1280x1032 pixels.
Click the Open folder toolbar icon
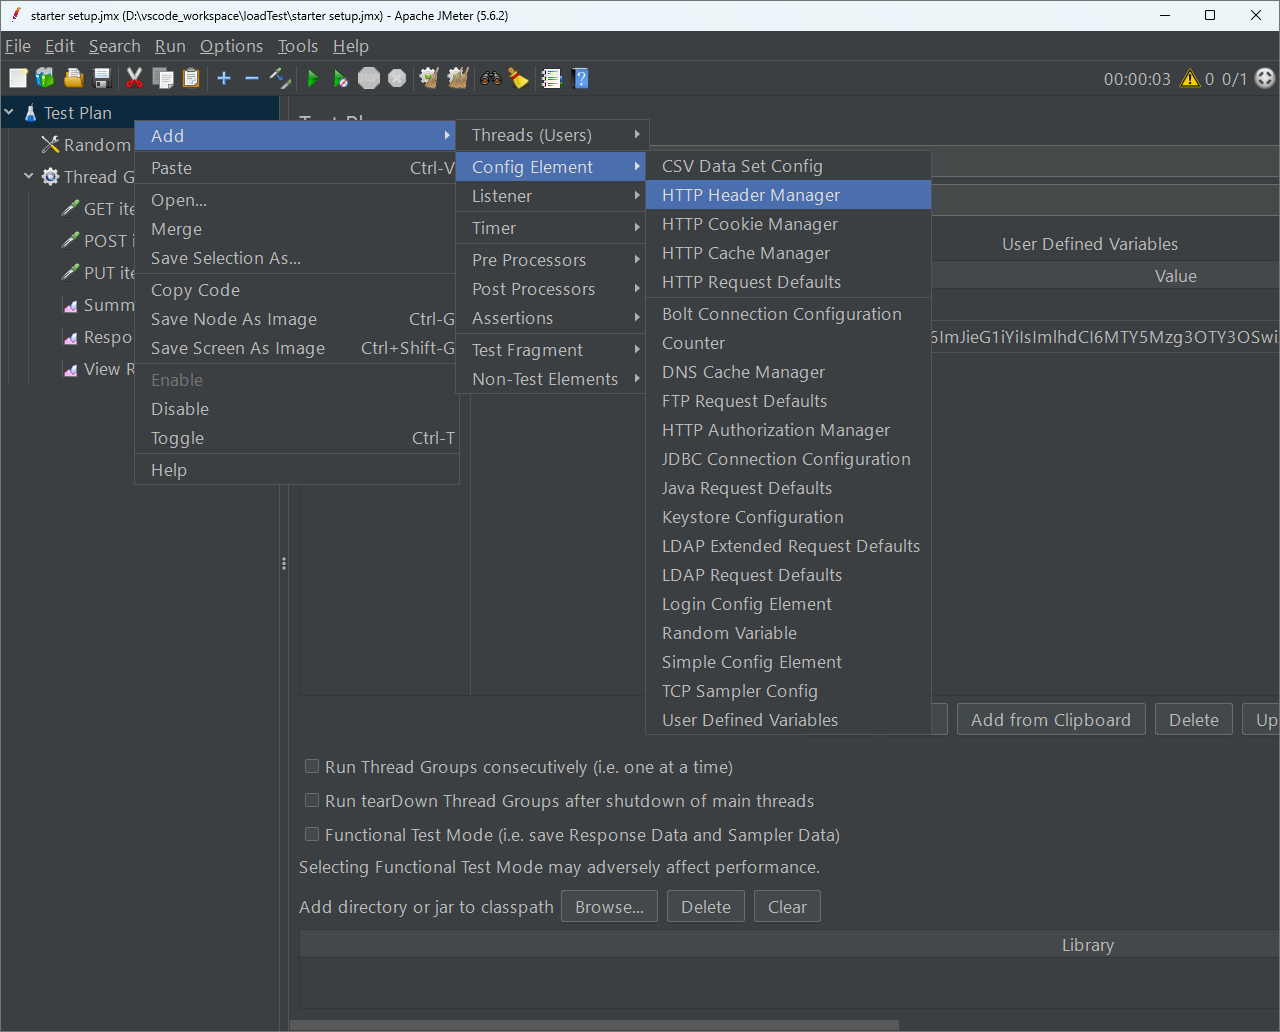click(73, 78)
